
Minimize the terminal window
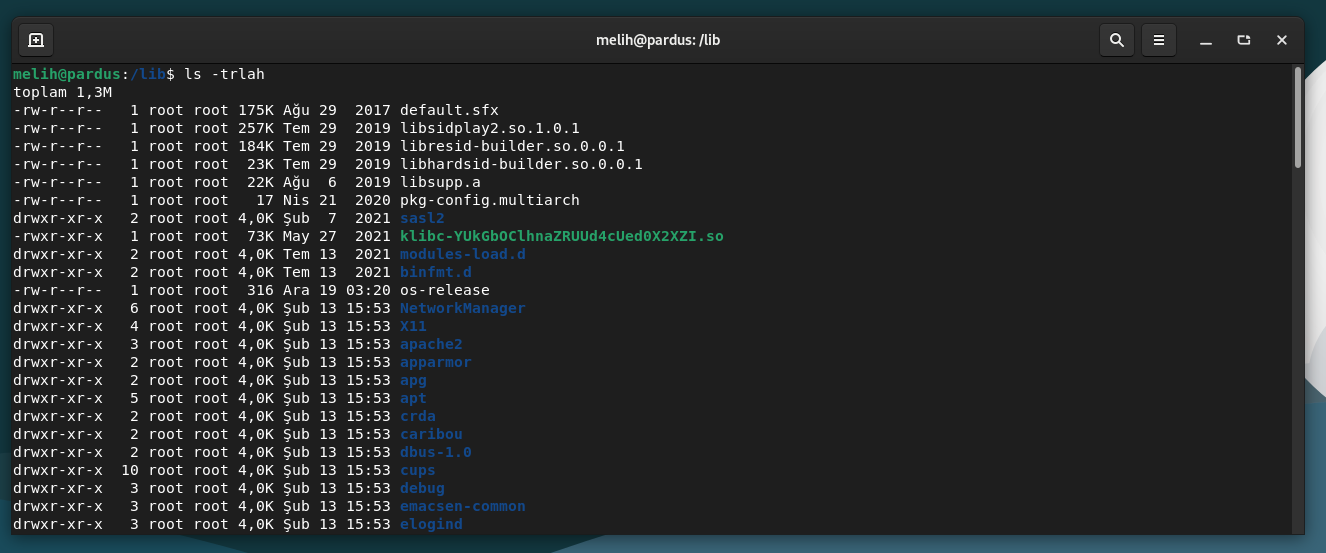(x=1207, y=40)
